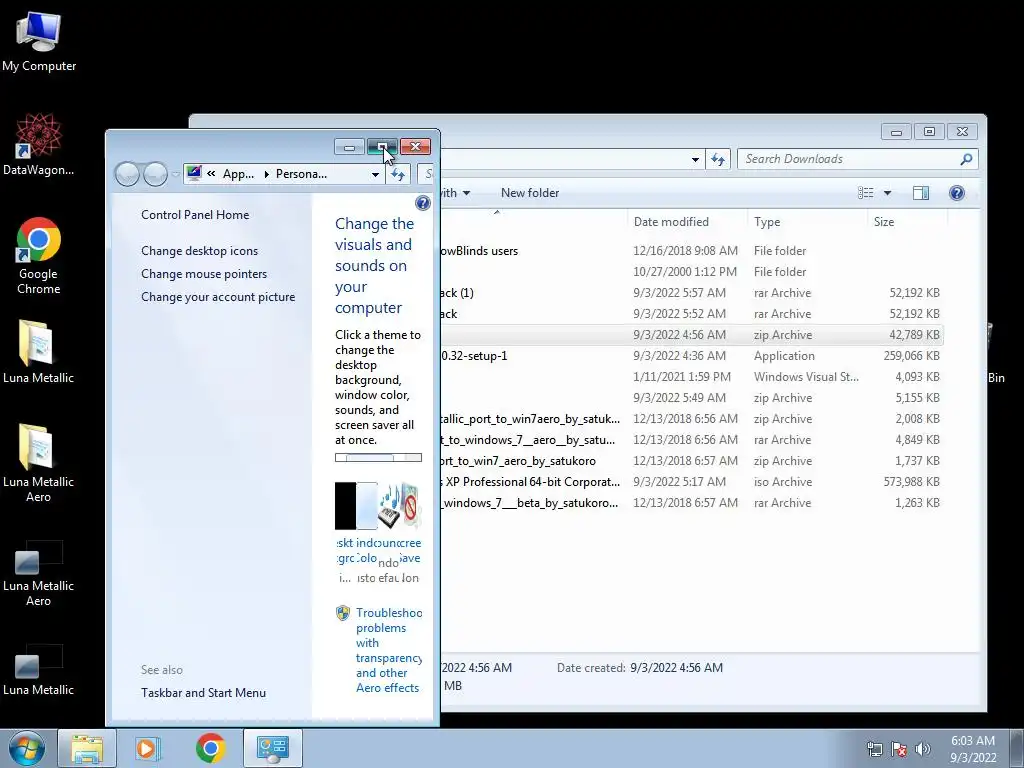The image size is (1024, 768).
Task: Open help in the Downloads window
Action: pyautogui.click(x=957, y=193)
